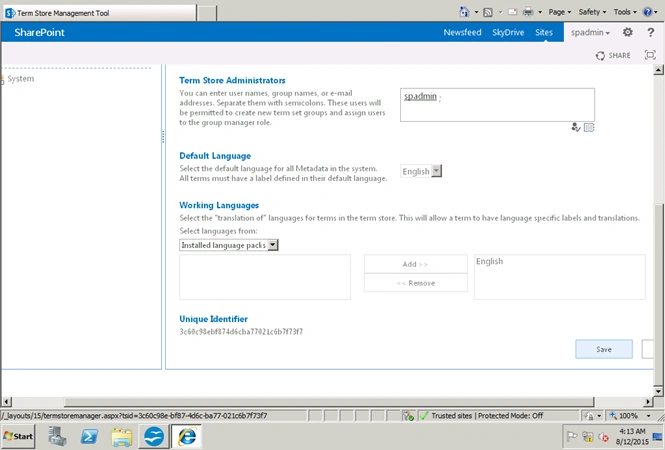Image resolution: width=665 pixels, height=450 pixels.
Task: Click the SharePoint help question mark
Action: pyautogui.click(x=651, y=32)
